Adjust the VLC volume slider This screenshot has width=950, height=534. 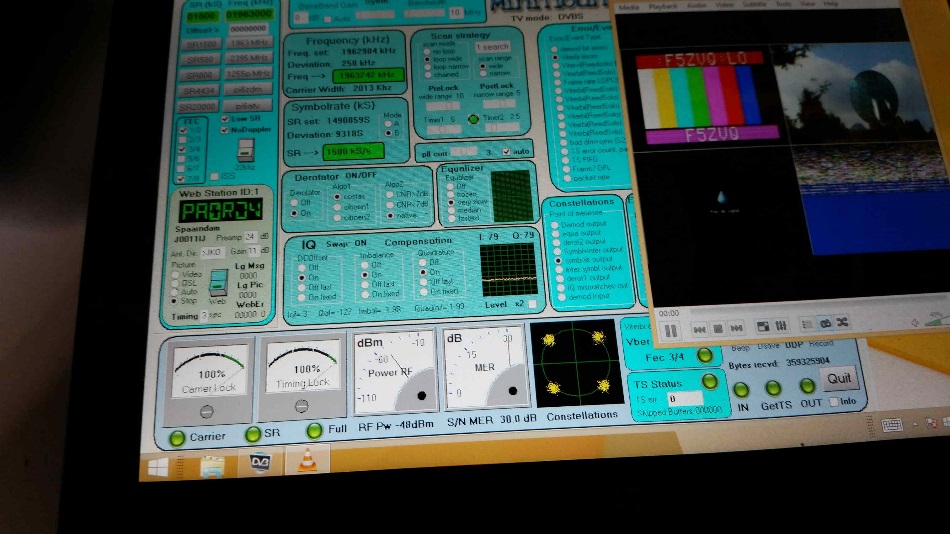pos(937,320)
